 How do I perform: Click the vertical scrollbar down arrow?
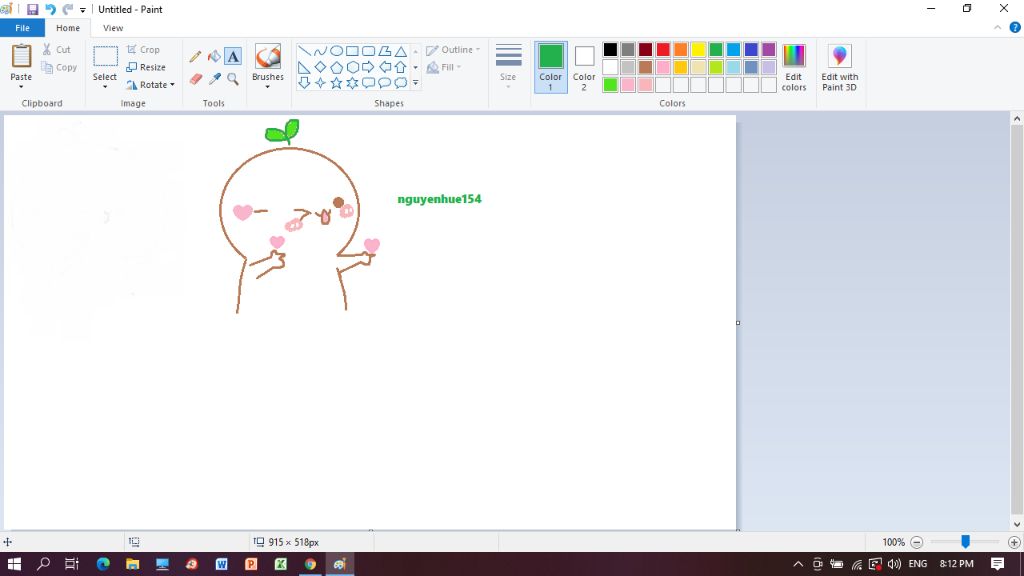[1017, 524]
